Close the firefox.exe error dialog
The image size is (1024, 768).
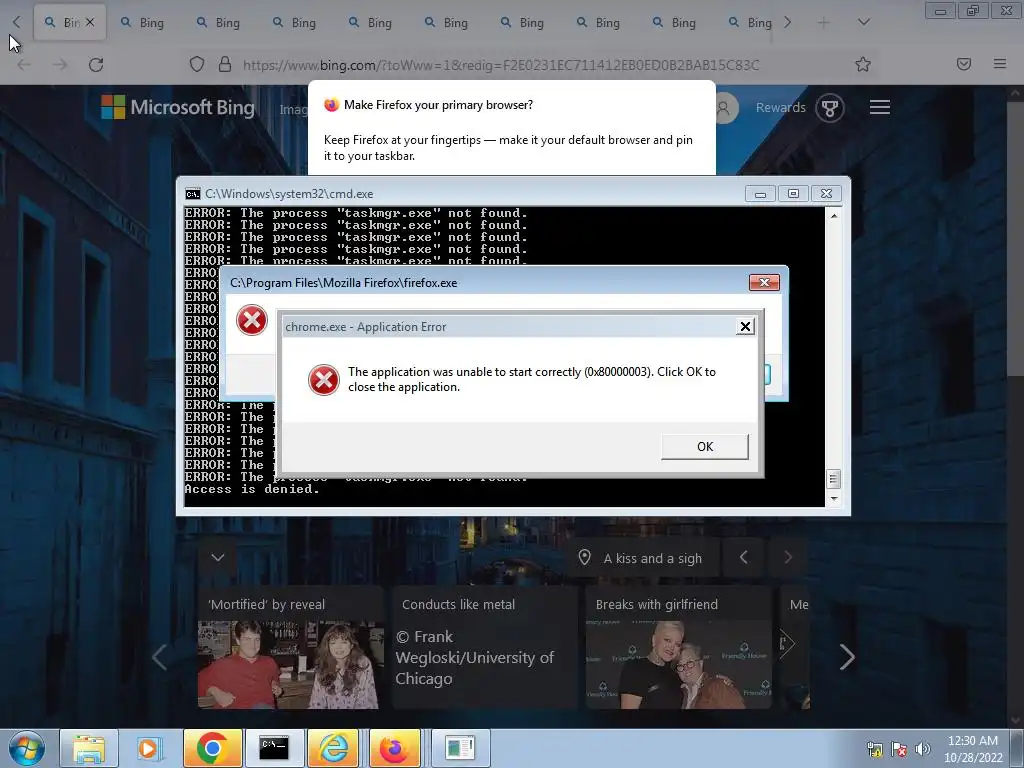[x=764, y=282]
